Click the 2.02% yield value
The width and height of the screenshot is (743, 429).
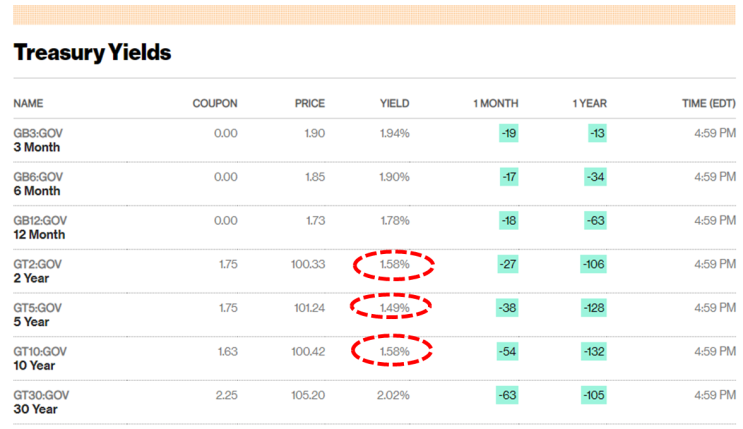[393, 395]
